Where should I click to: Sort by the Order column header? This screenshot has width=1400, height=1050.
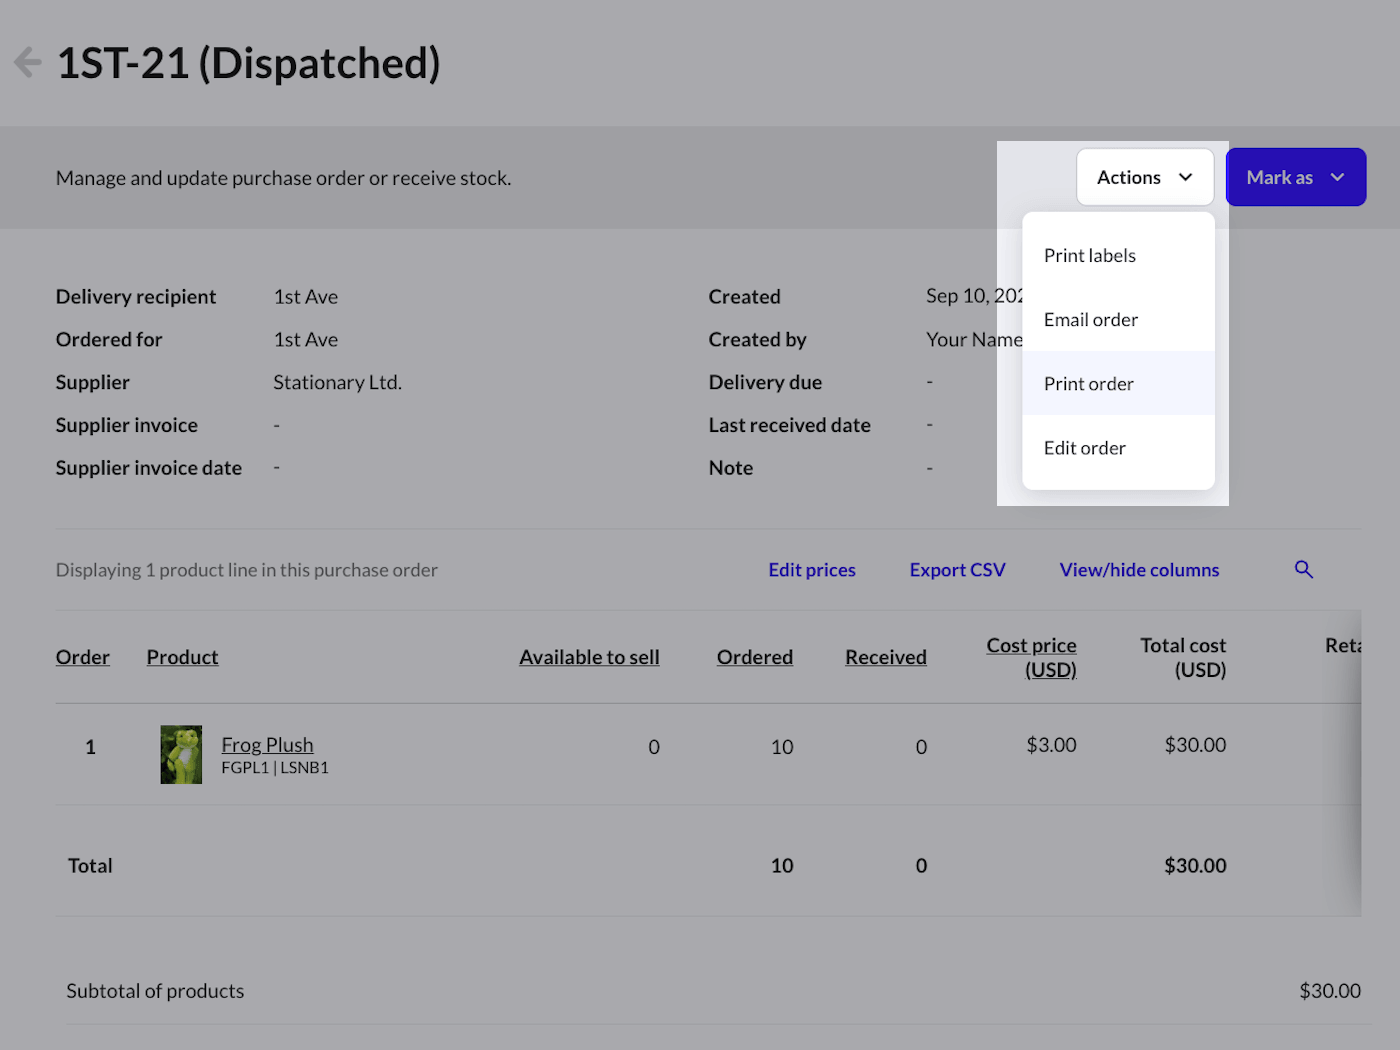coord(83,657)
